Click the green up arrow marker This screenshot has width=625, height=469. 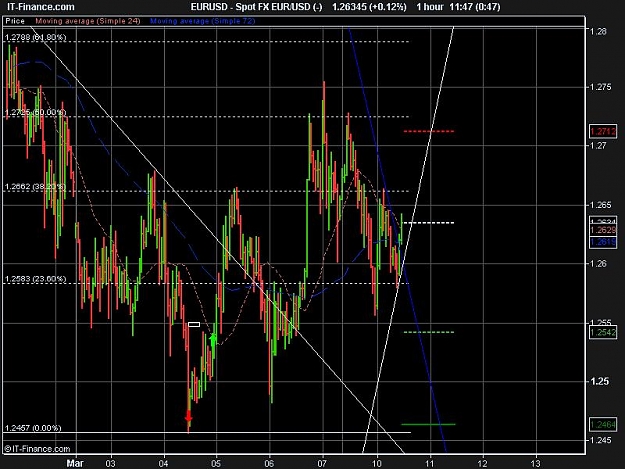pyautogui.click(x=213, y=339)
